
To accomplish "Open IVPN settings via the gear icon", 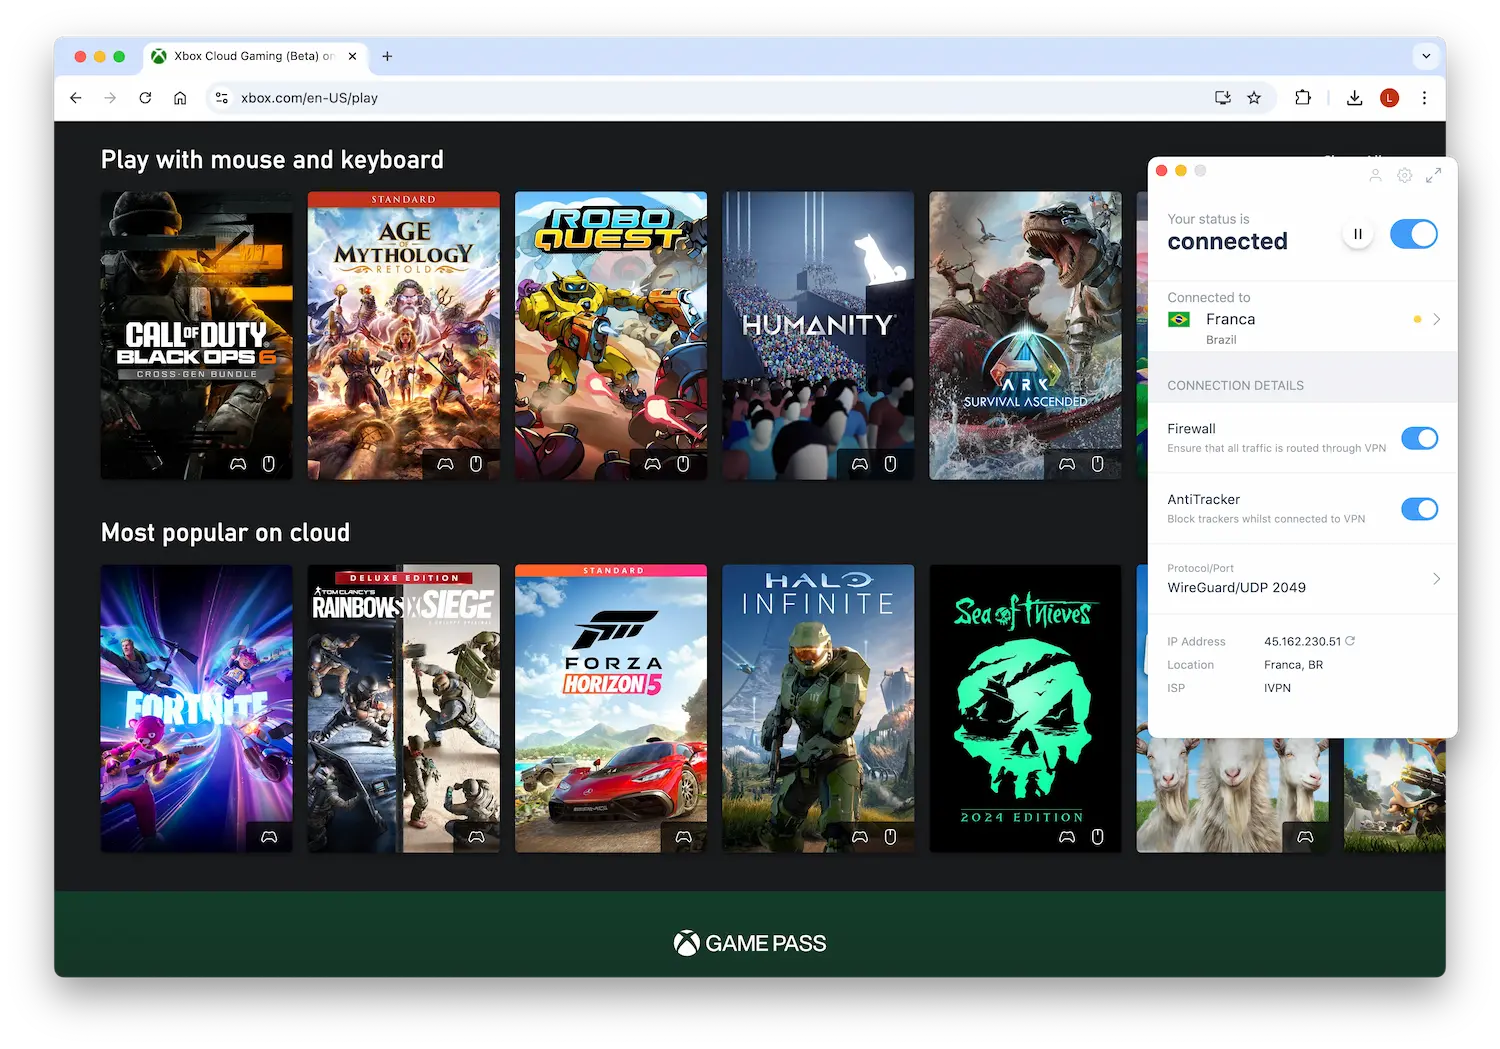I will coord(1404,175).
